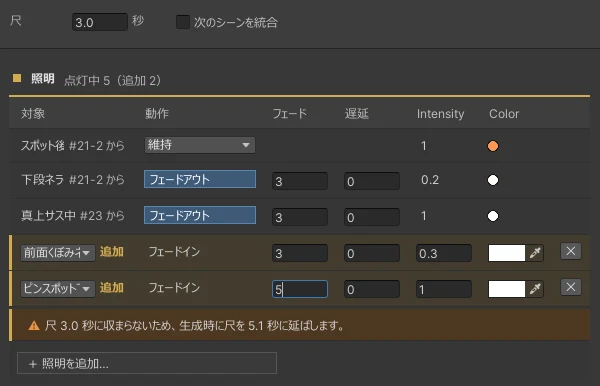The image size is (600, 386).
Task: Click the yellow 照明 section square marker
Action: point(17,78)
